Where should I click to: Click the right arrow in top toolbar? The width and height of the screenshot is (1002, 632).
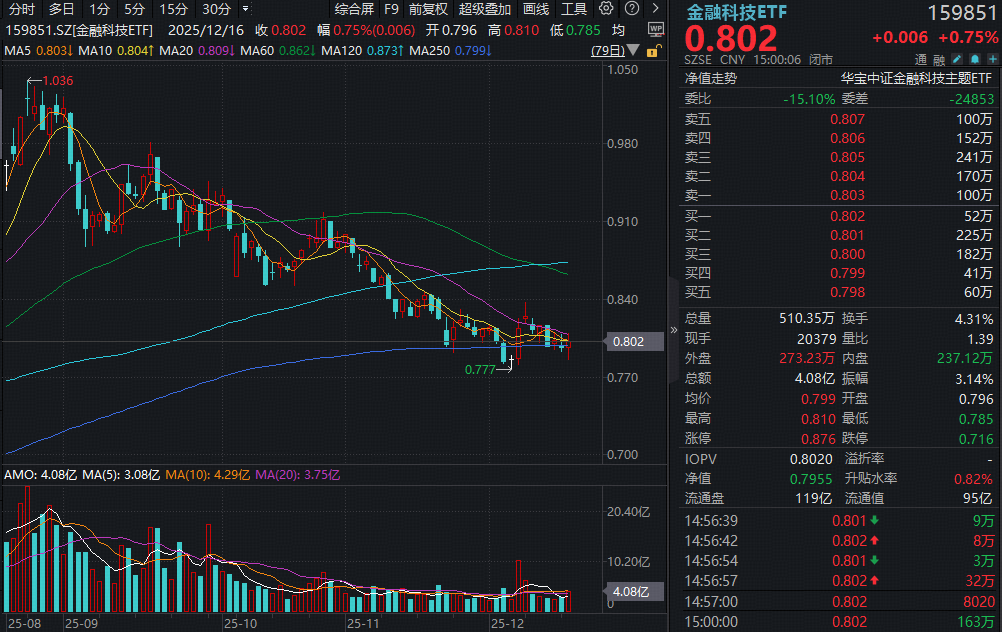point(653,9)
